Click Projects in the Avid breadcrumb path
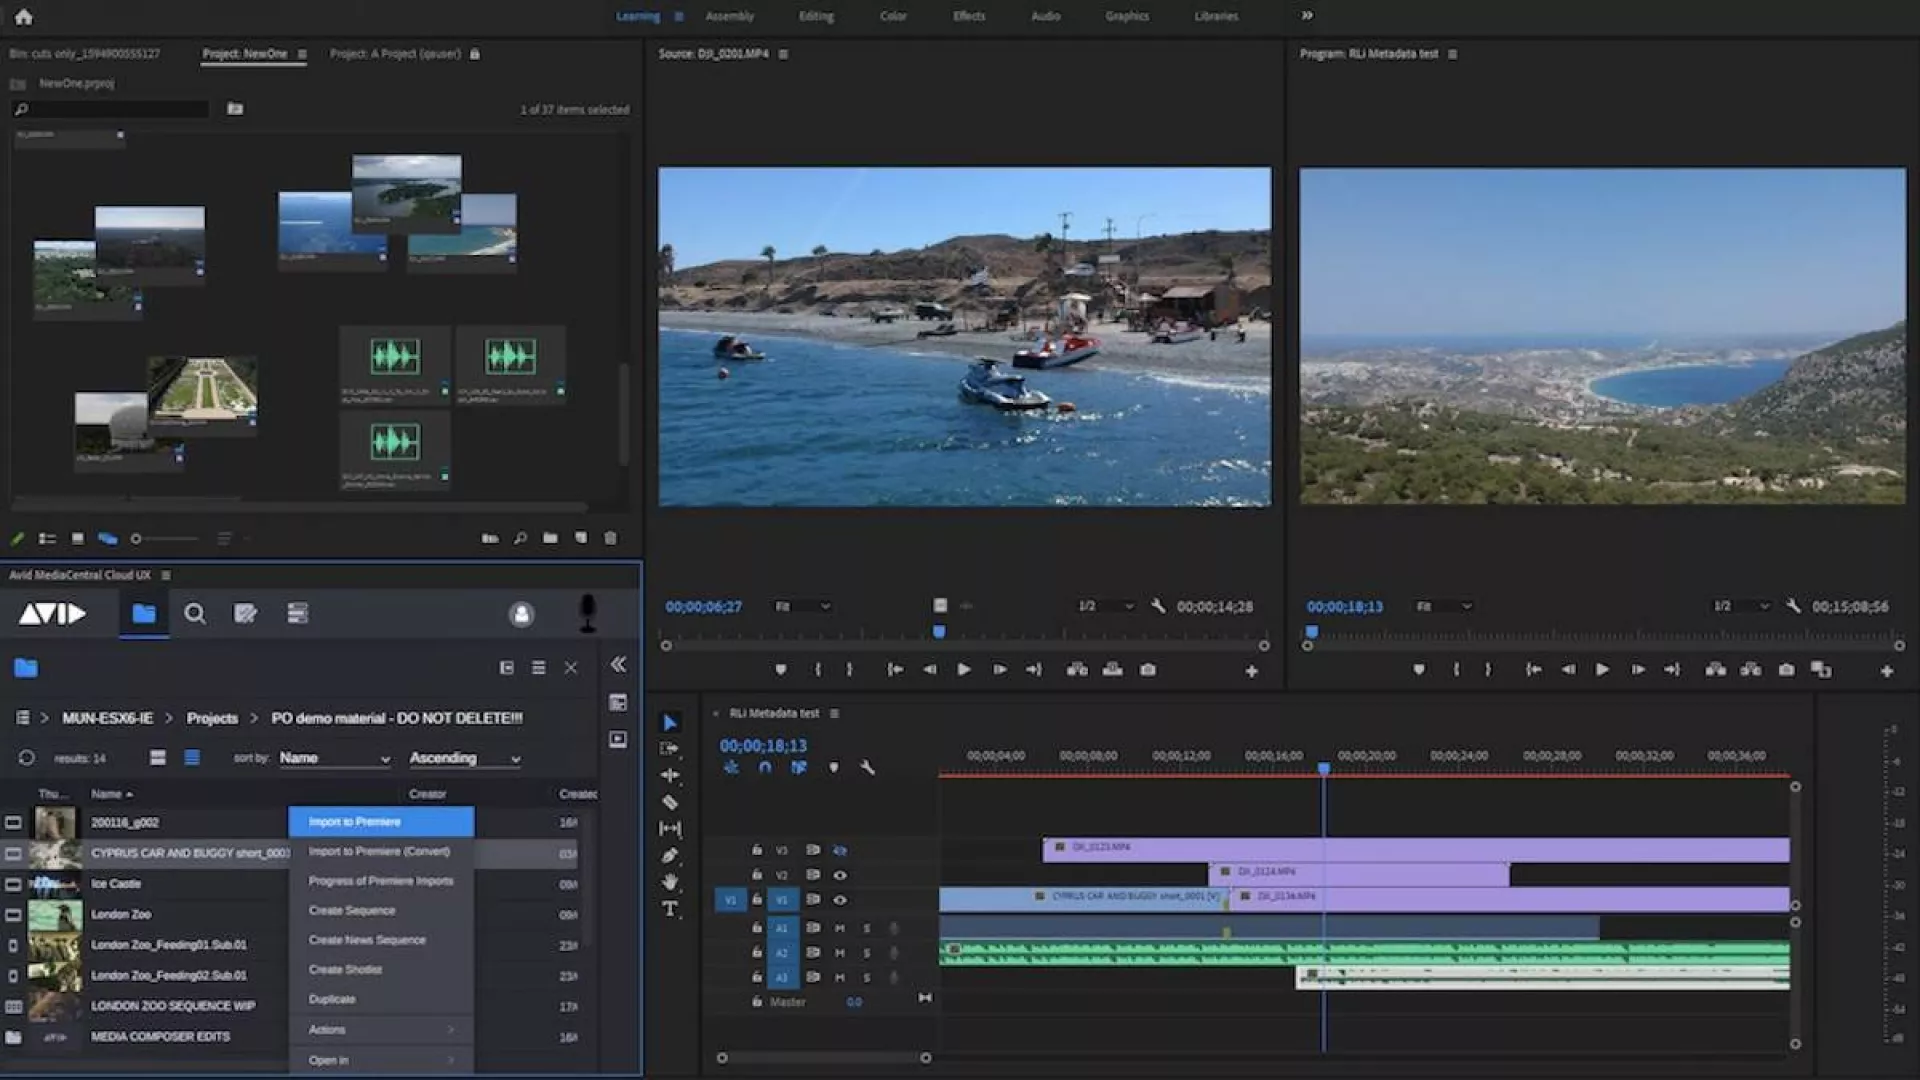 (212, 718)
